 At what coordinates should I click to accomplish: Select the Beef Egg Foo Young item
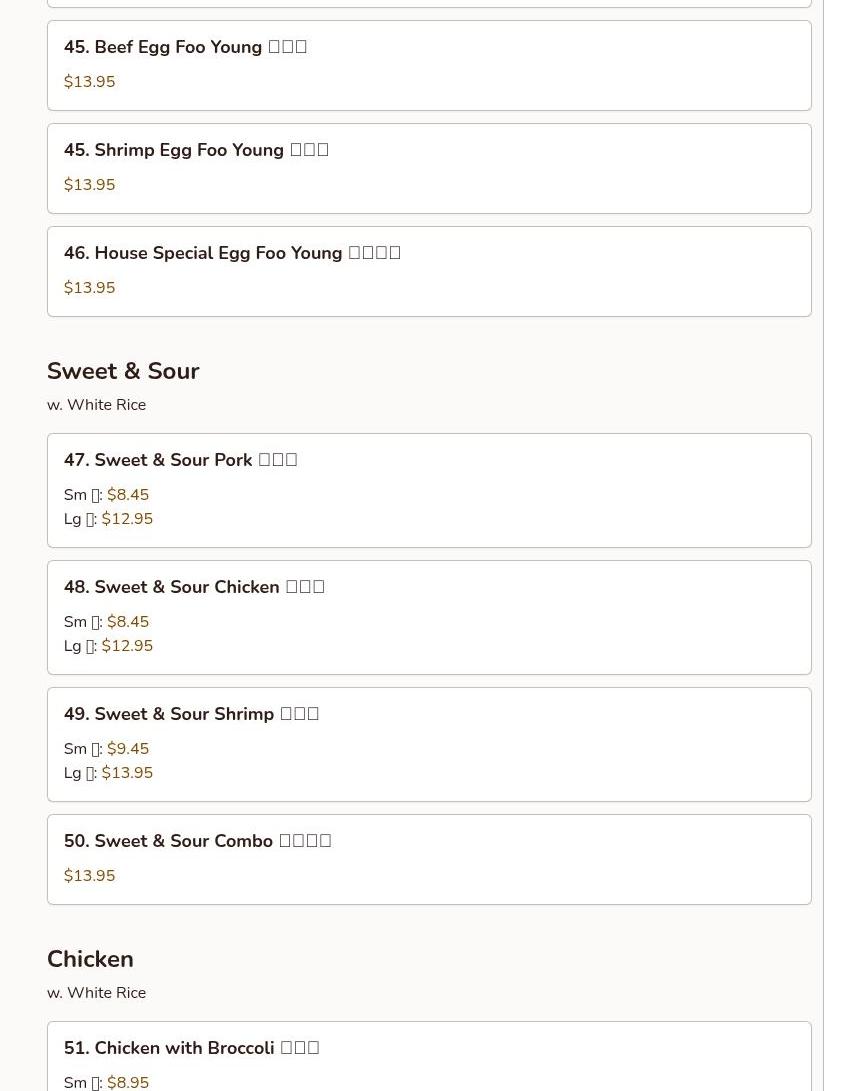click(x=185, y=47)
